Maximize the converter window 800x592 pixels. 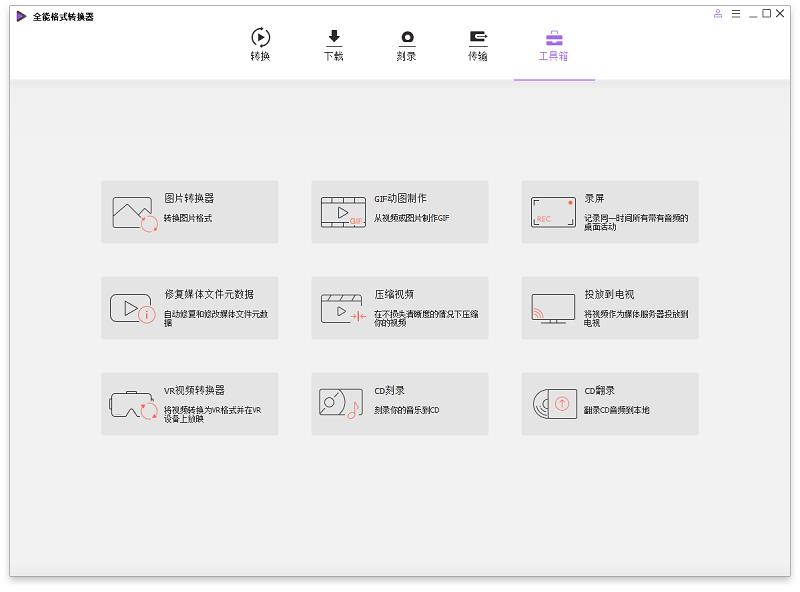point(766,14)
